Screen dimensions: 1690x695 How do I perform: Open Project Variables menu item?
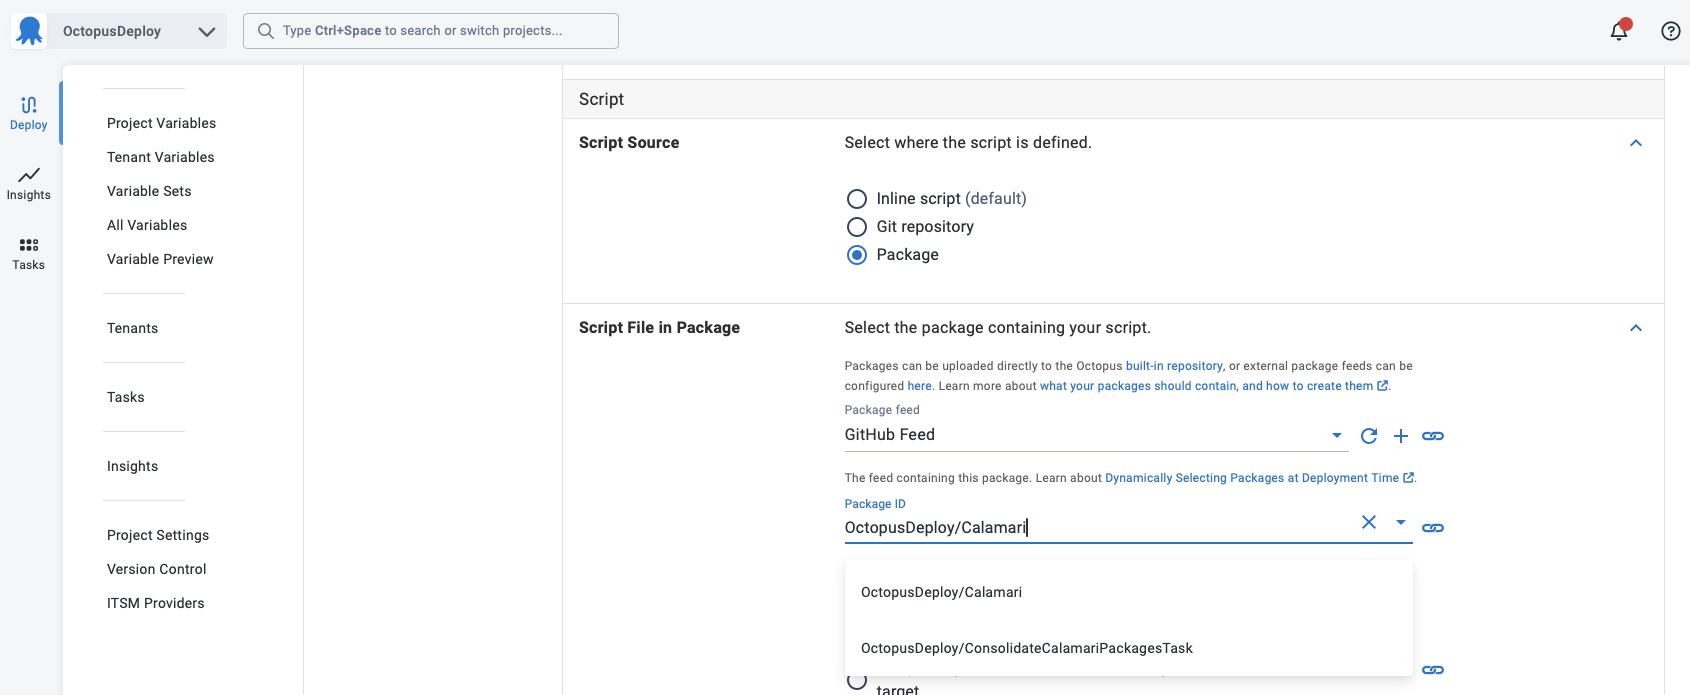coord(161,123)
